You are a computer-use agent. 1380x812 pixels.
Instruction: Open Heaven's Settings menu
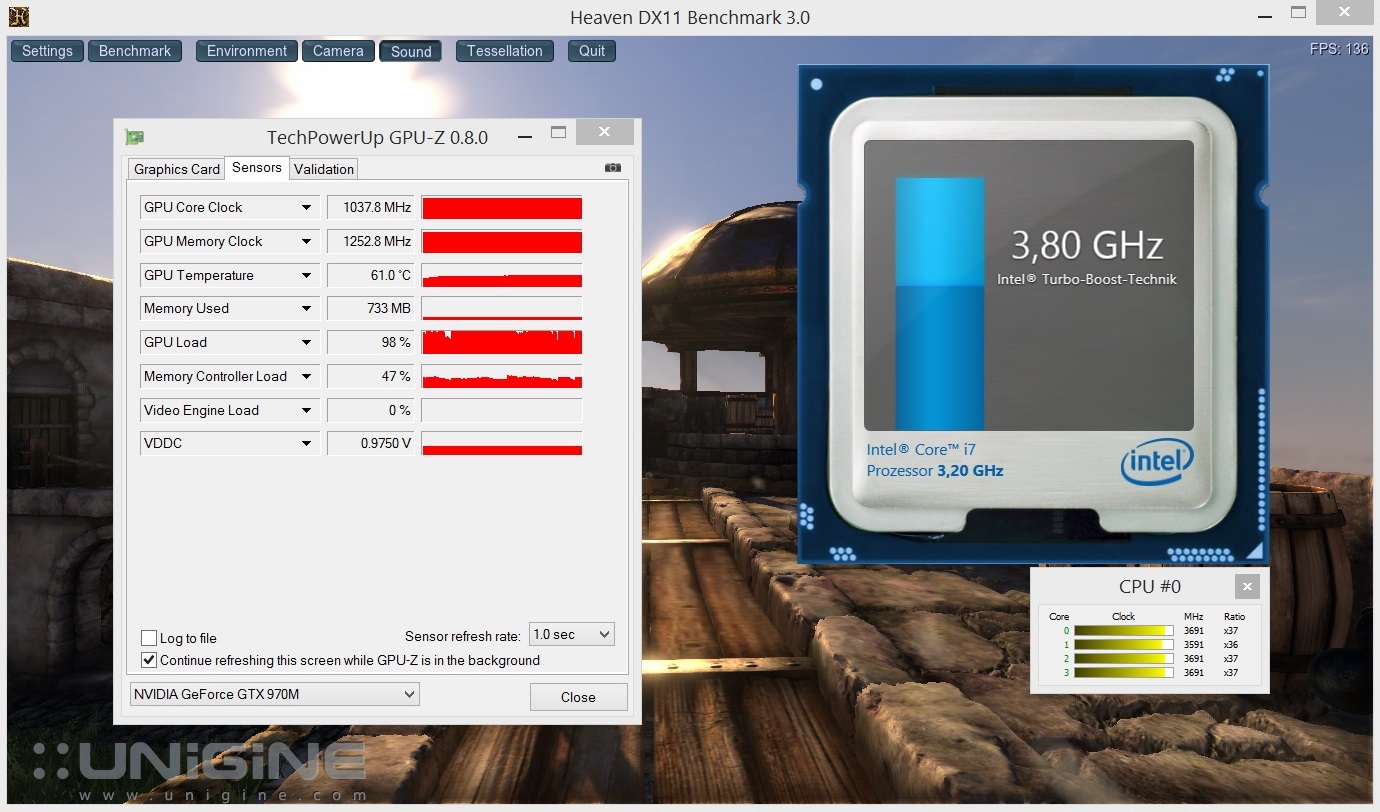point(48,51)
